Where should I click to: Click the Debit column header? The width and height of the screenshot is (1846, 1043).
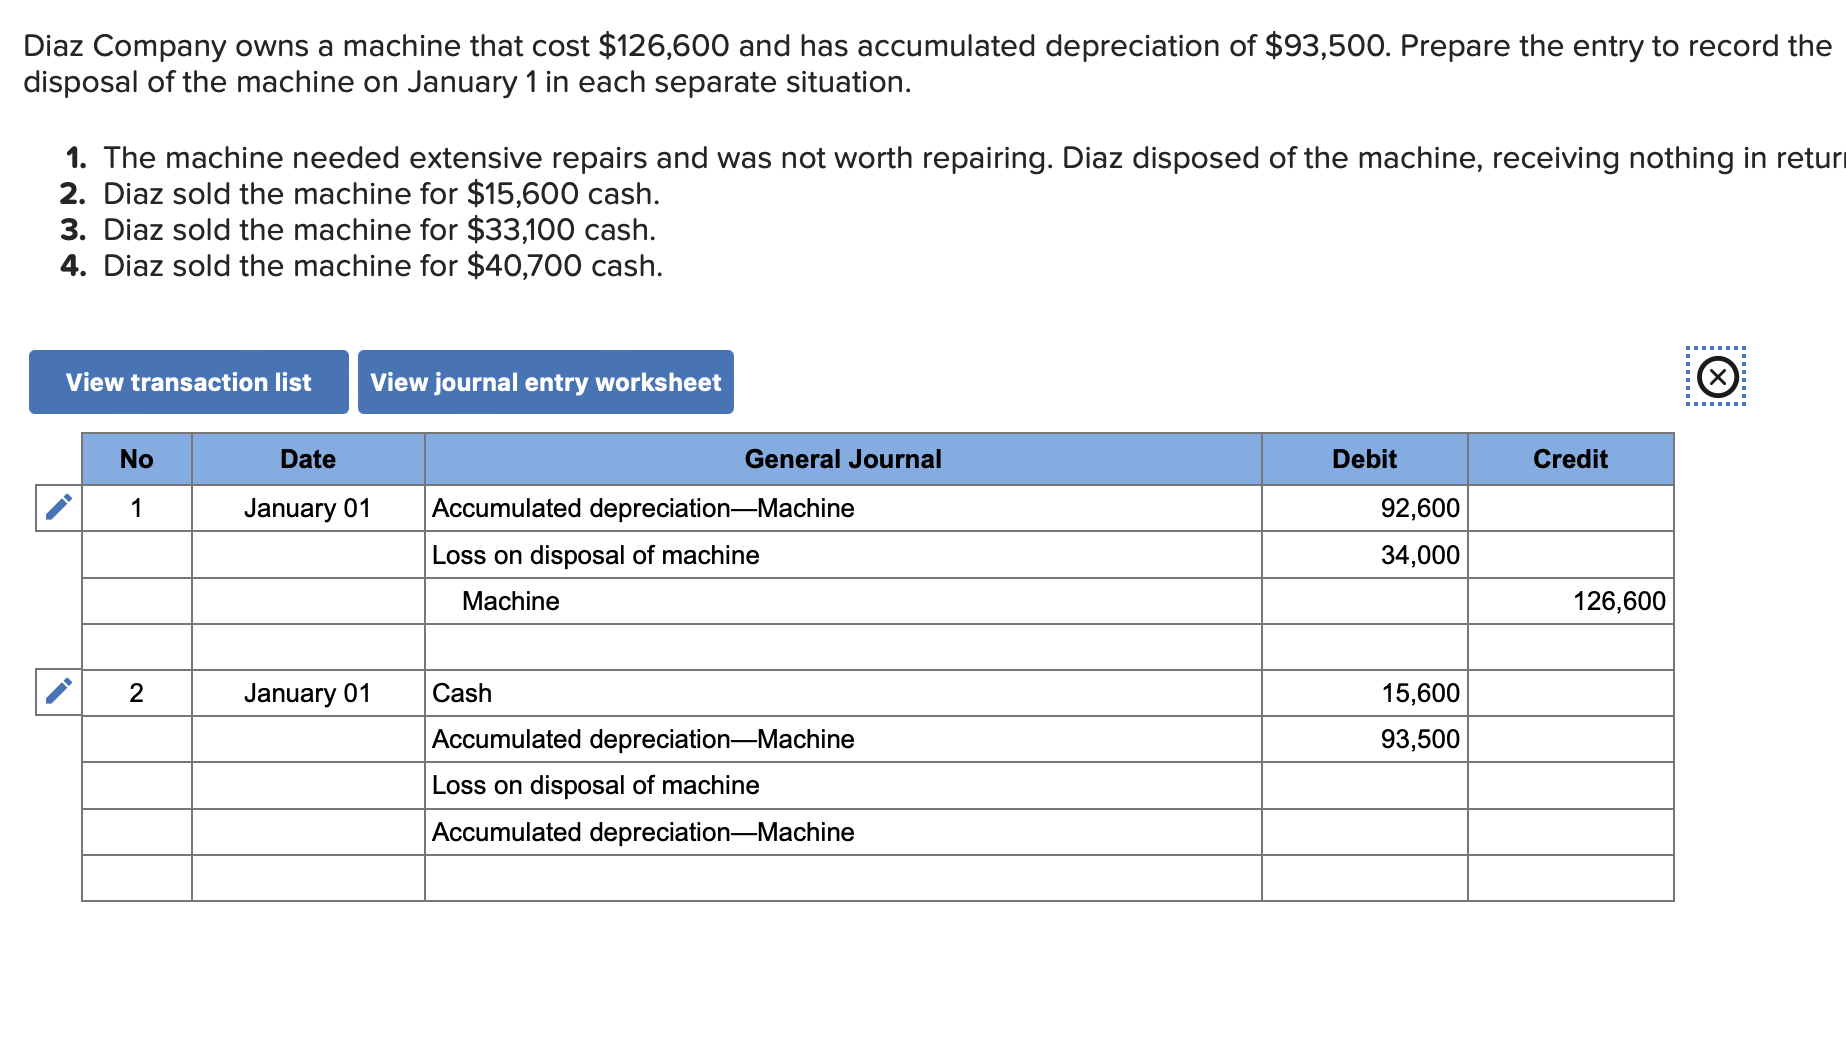coord(1364,459)
